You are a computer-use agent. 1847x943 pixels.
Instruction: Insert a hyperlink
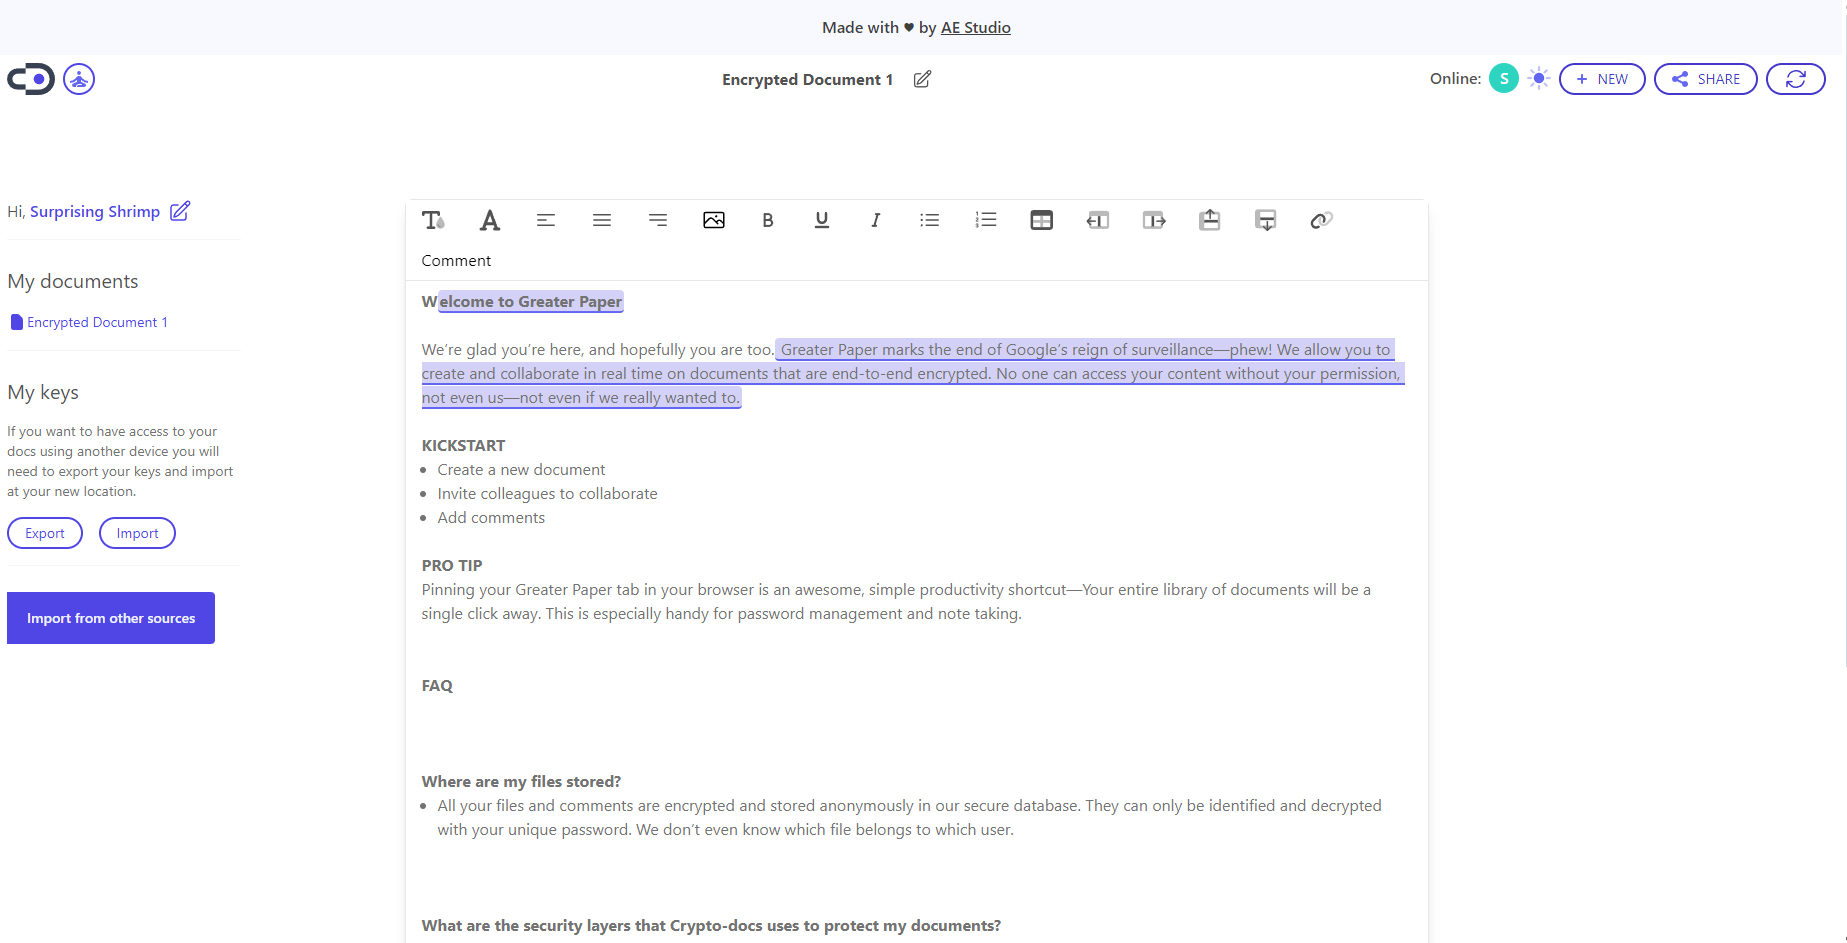tap(1322, 220)
